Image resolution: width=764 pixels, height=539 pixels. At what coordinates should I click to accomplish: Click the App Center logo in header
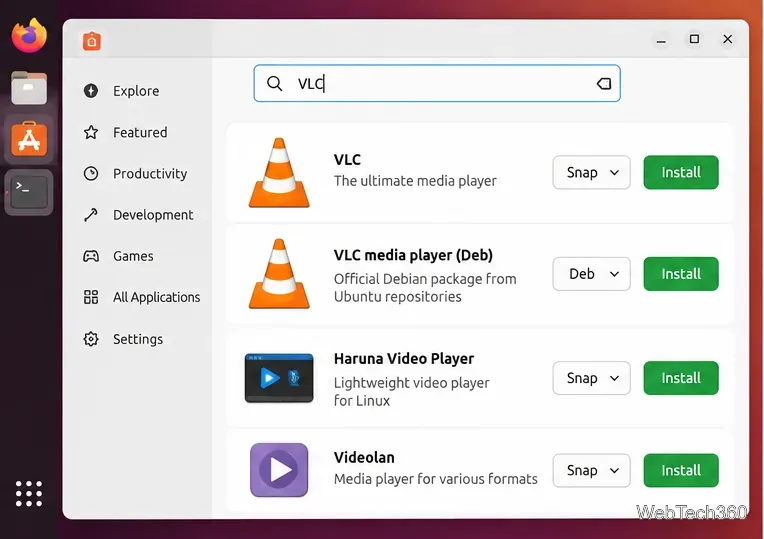click(92, 41)
